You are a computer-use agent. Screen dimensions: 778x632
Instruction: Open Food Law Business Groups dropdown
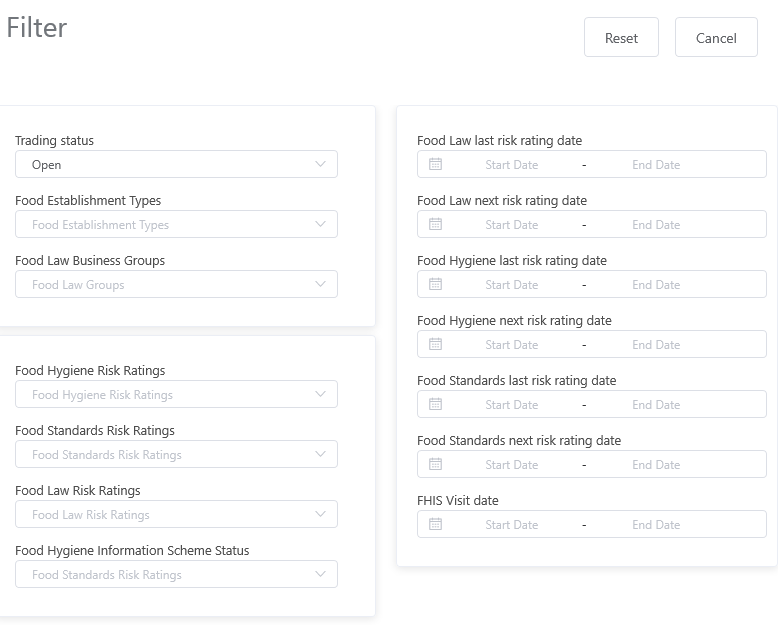pos(176,284)
